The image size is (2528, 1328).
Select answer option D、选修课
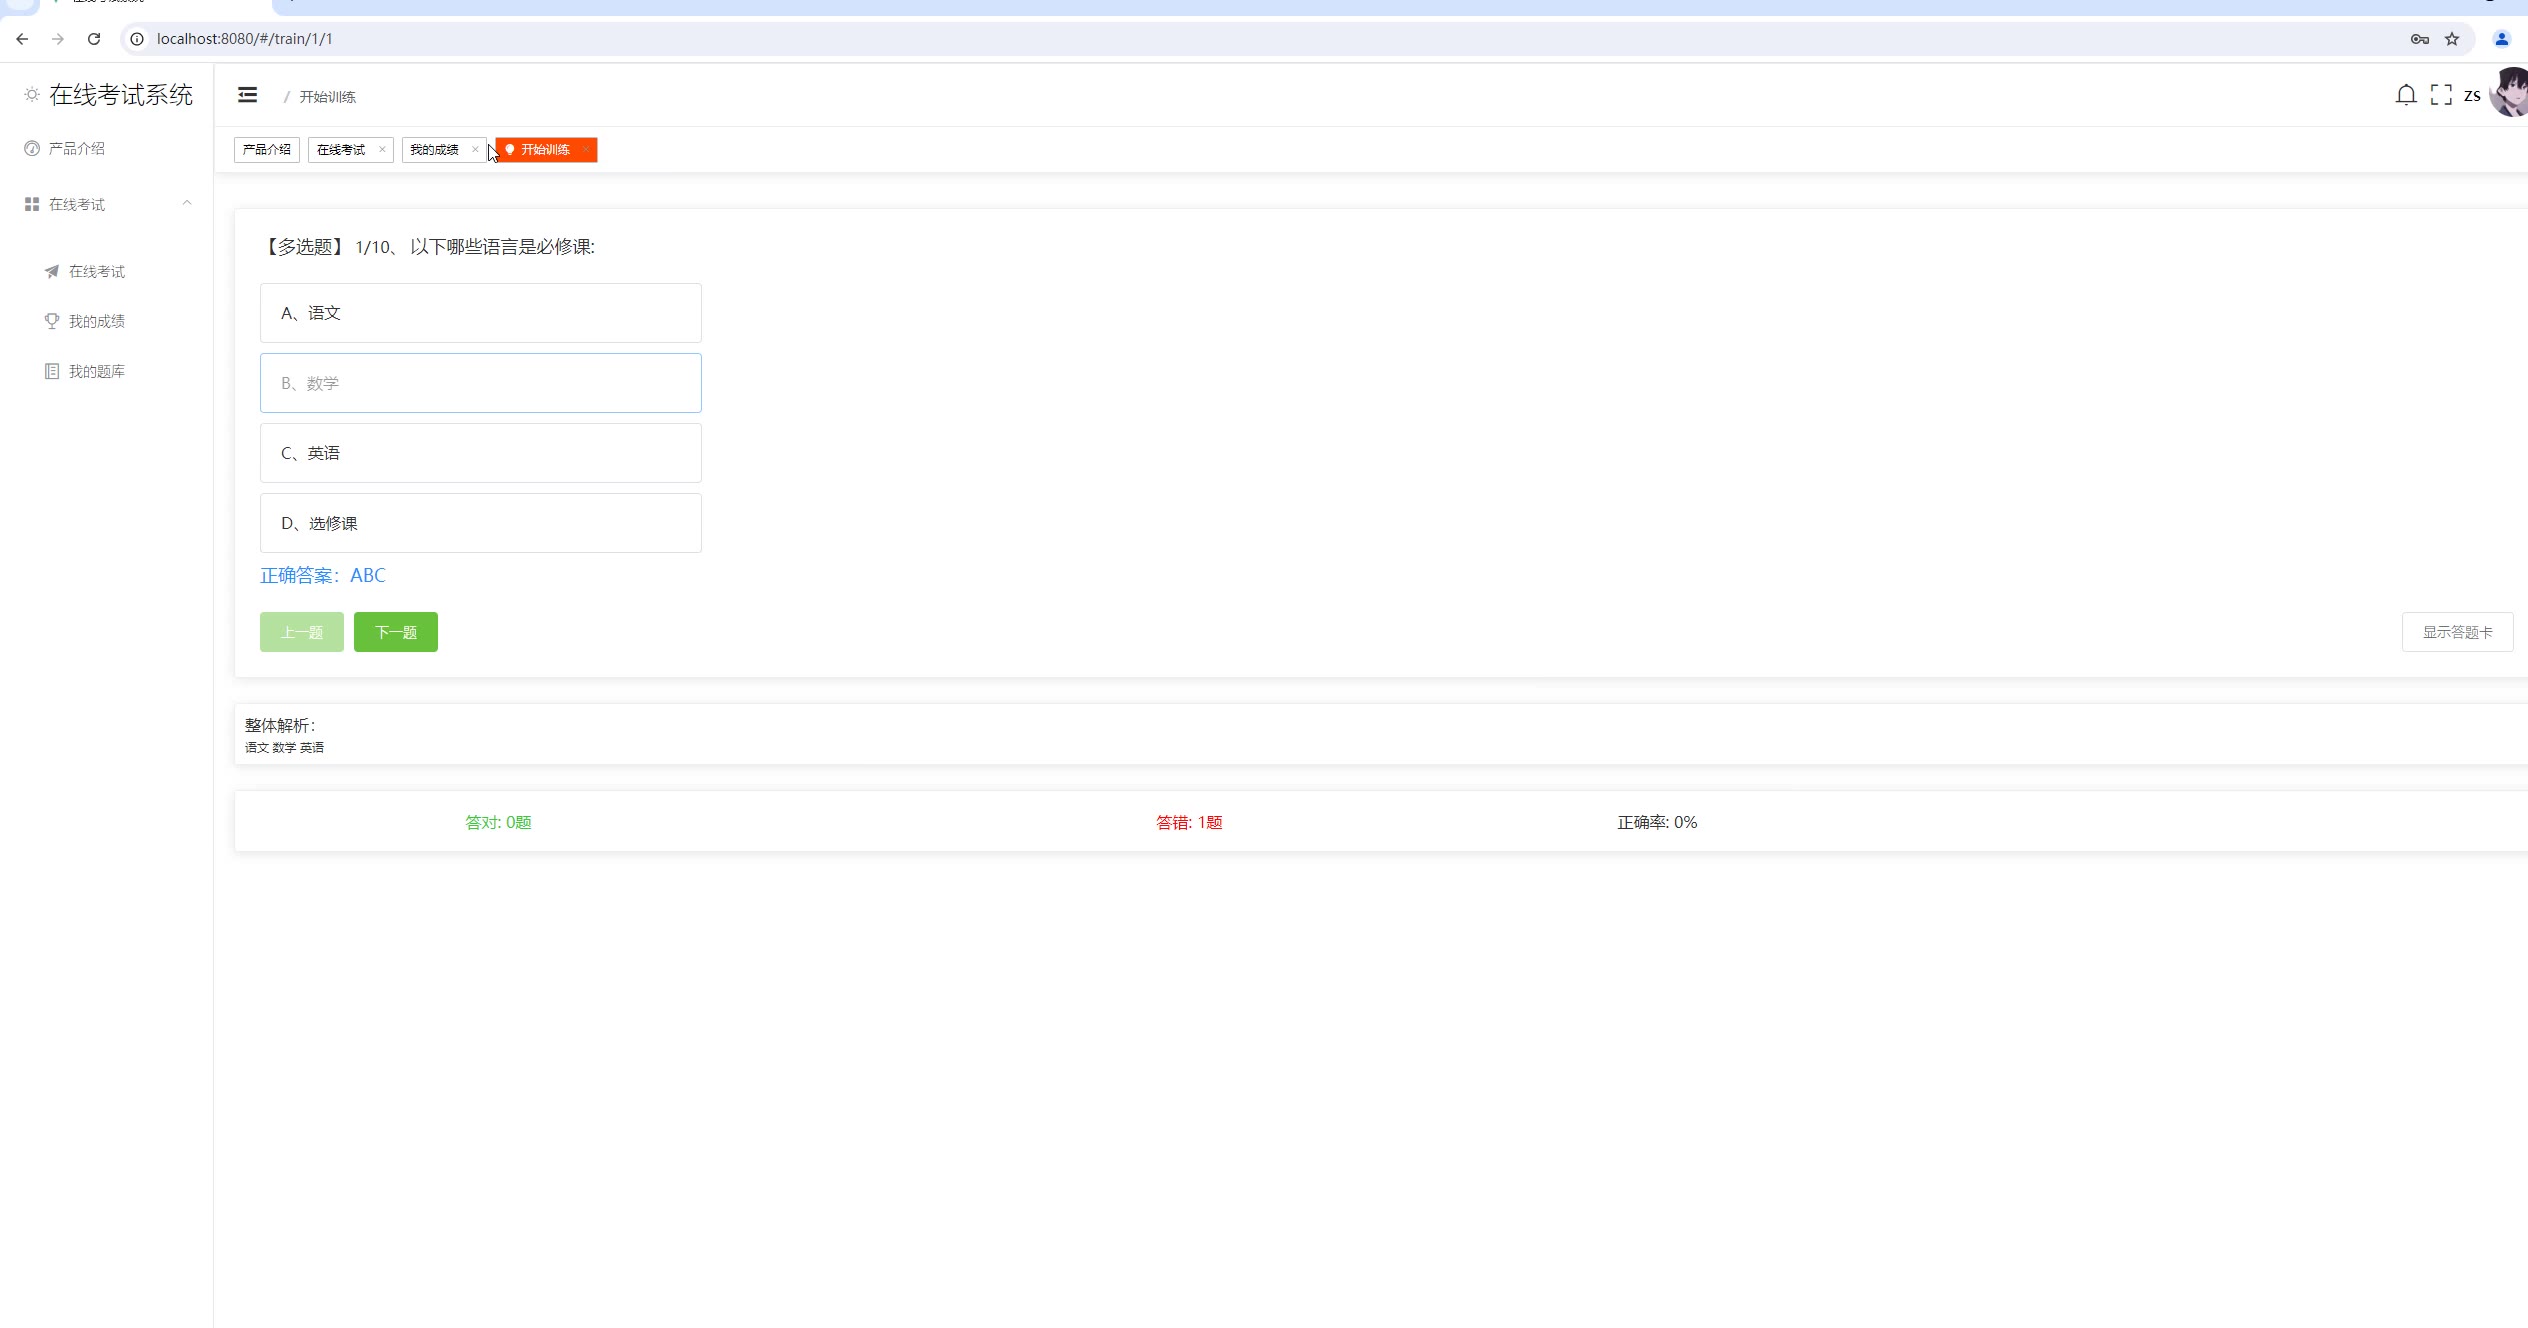[x=480, y=523]
